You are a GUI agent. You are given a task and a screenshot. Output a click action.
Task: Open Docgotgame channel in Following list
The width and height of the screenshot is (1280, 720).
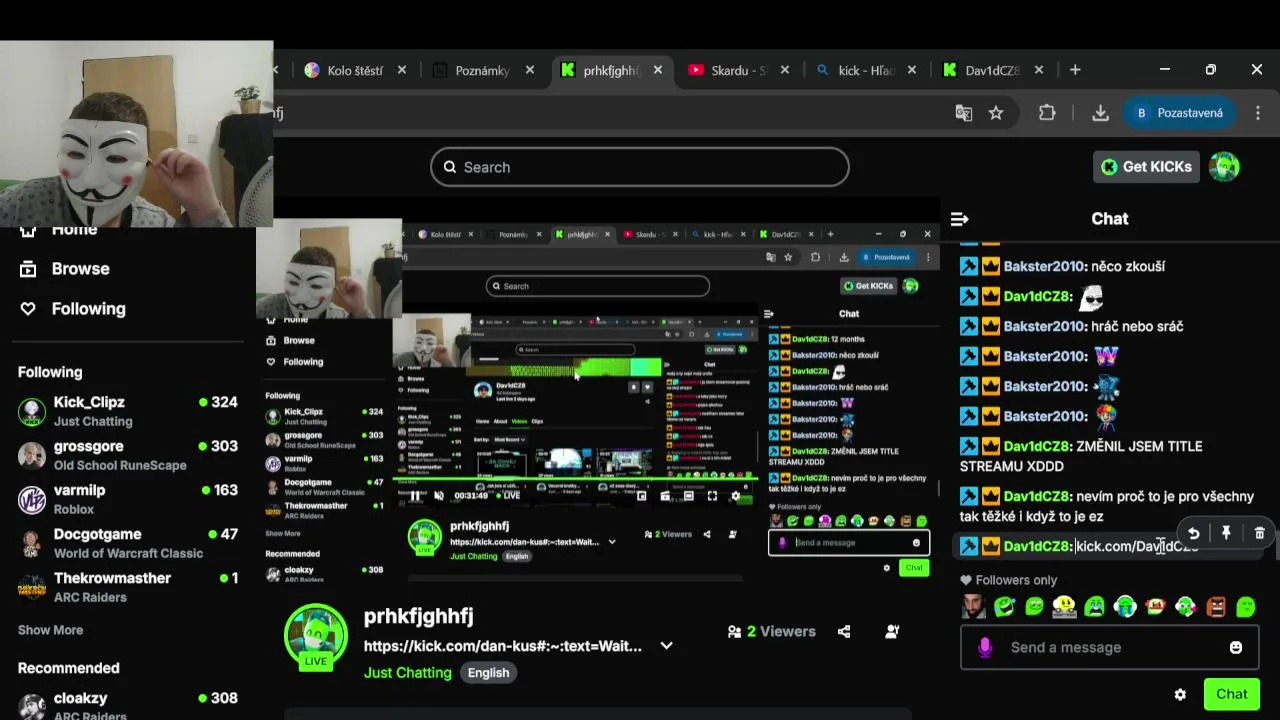pyautogui.click(x=127, y=543)
